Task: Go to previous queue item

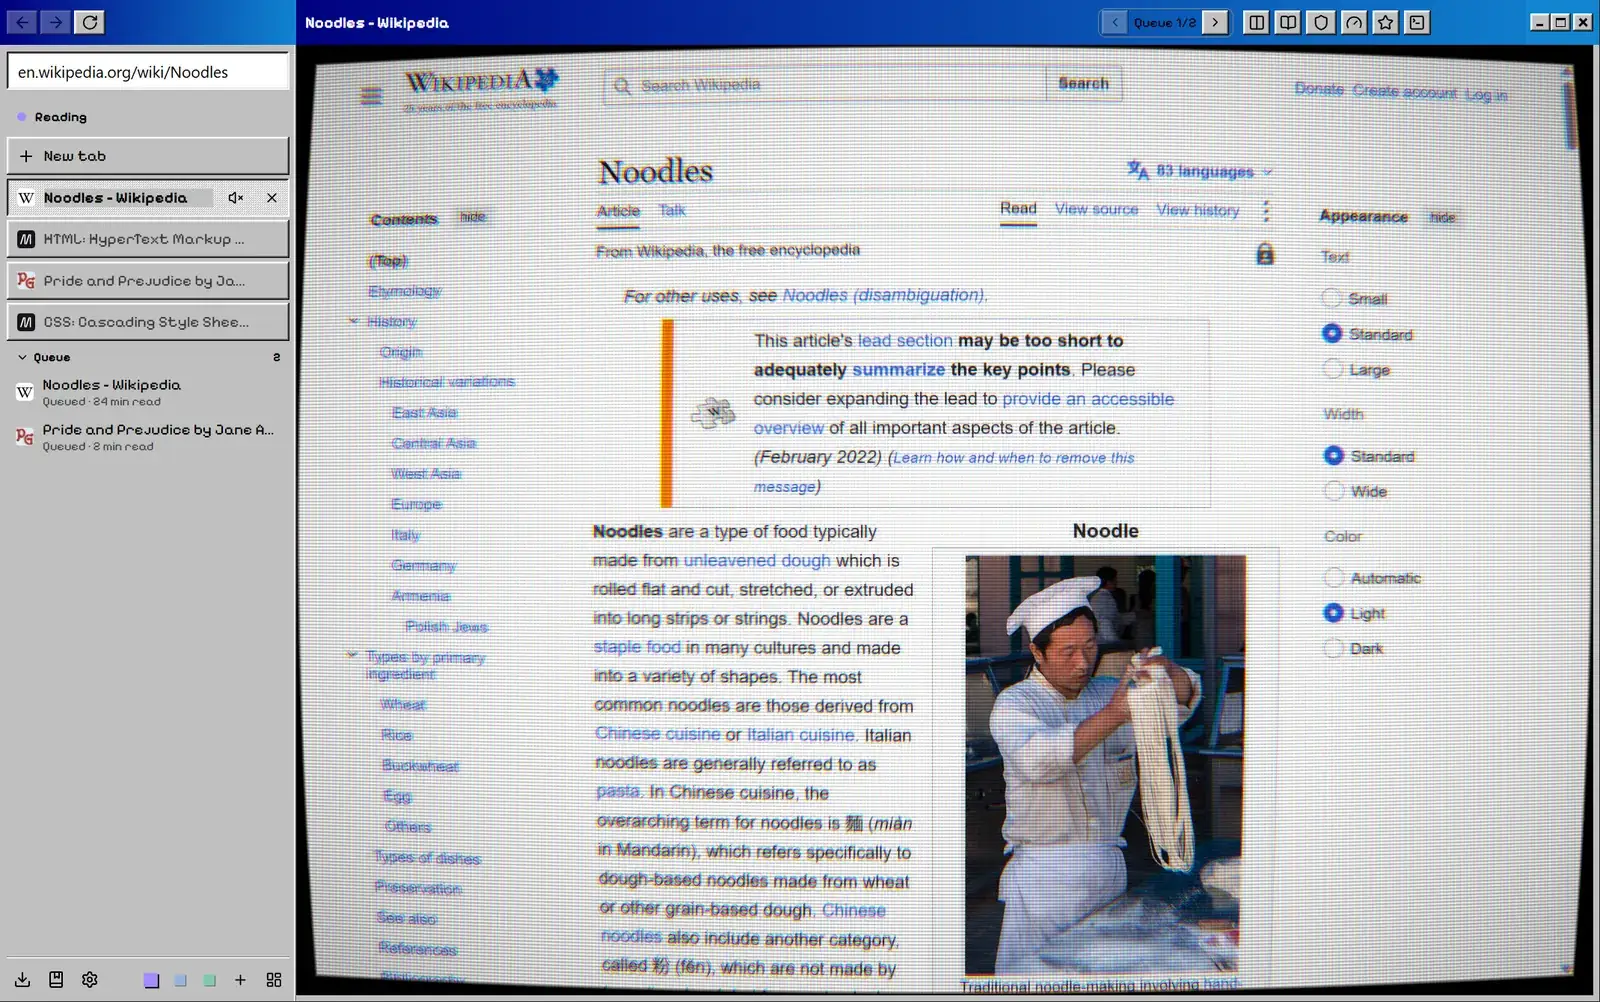Action: (x=1114, y=22)
